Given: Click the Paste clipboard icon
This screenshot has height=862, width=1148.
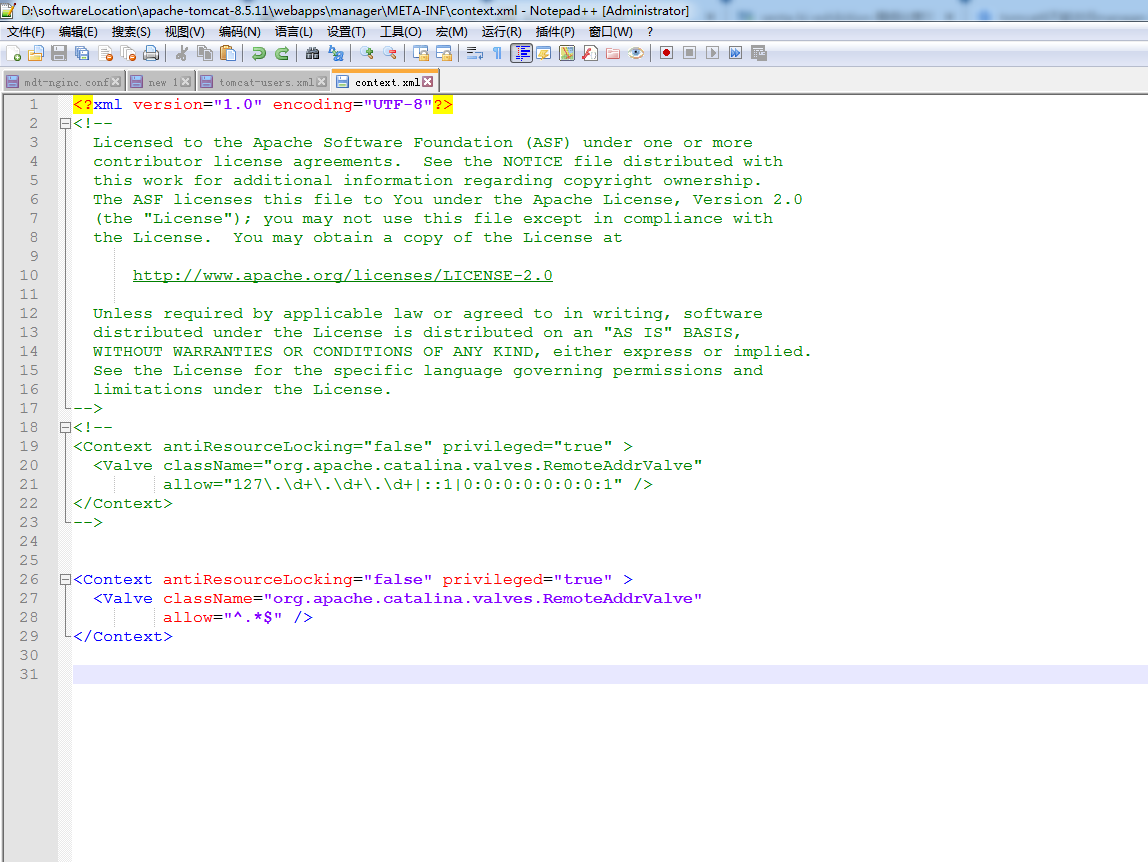Looking at the screenshot, I should coord(228,53).
